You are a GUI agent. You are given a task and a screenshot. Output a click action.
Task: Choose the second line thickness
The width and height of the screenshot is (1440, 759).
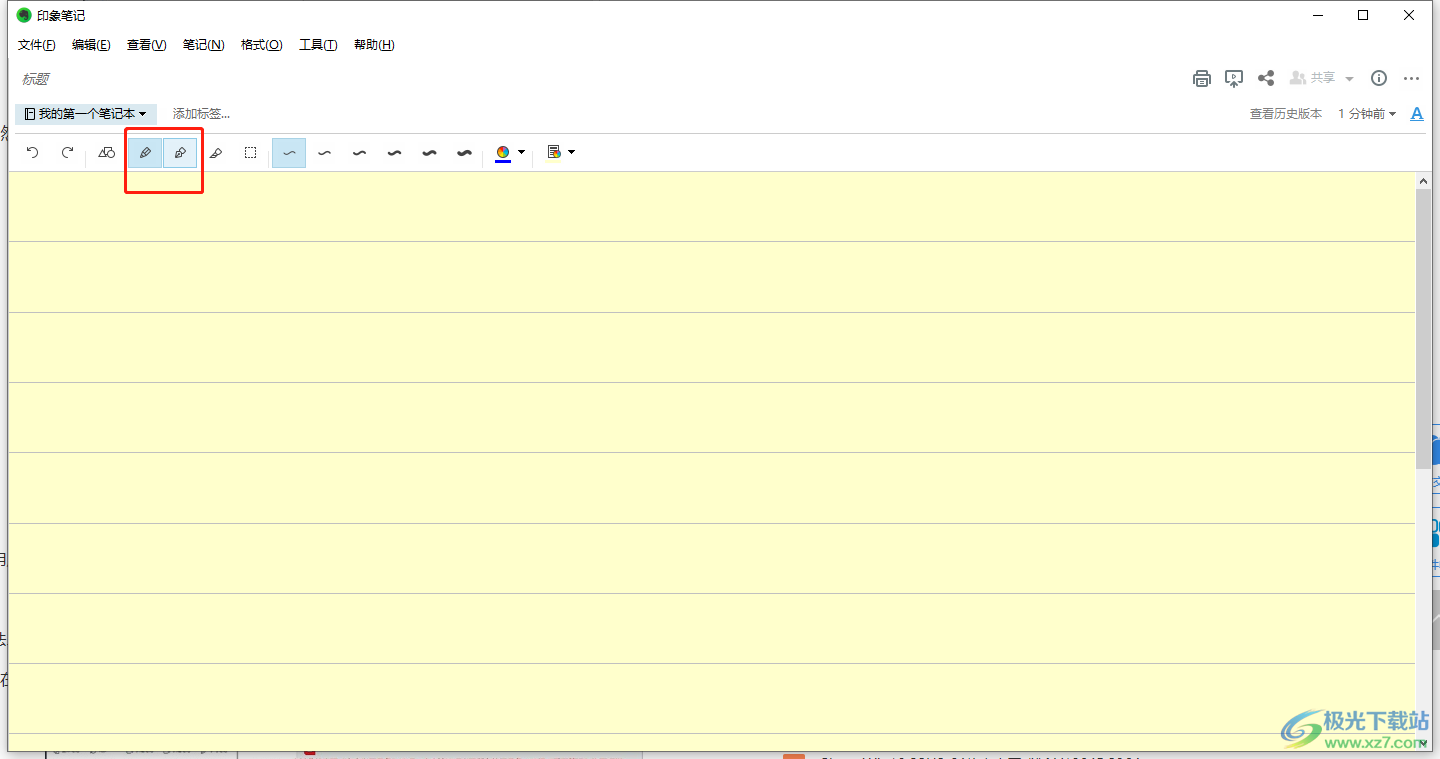324,153
